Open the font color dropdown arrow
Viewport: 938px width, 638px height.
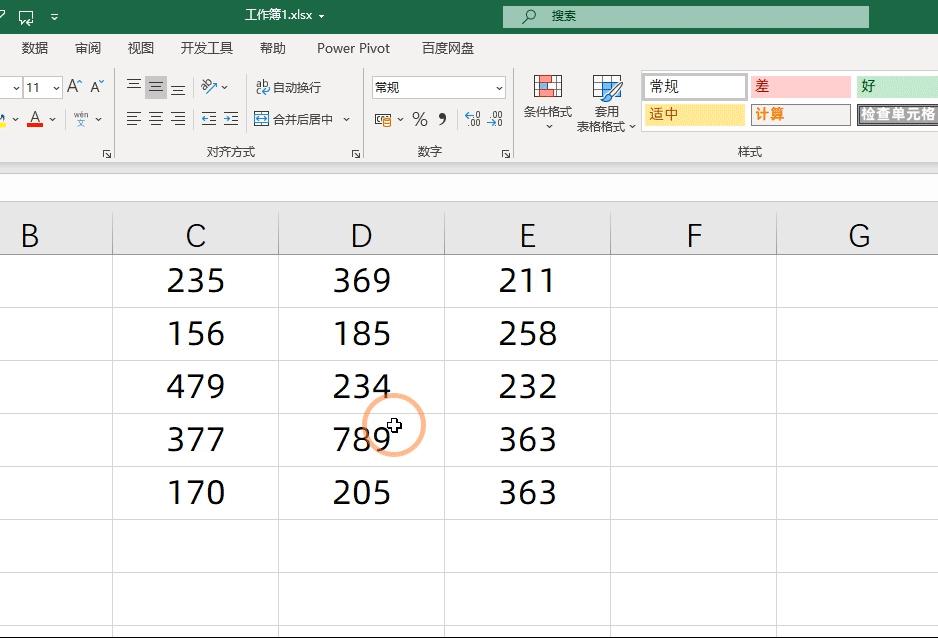pos(51,119)
